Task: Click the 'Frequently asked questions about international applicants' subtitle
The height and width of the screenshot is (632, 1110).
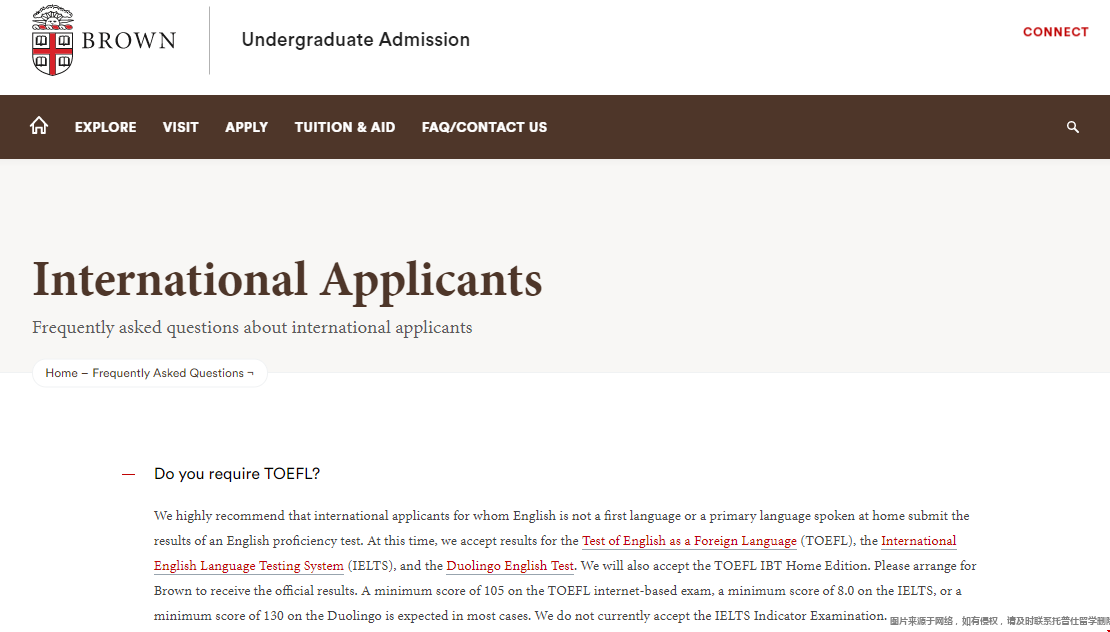Action: point(252,328)
